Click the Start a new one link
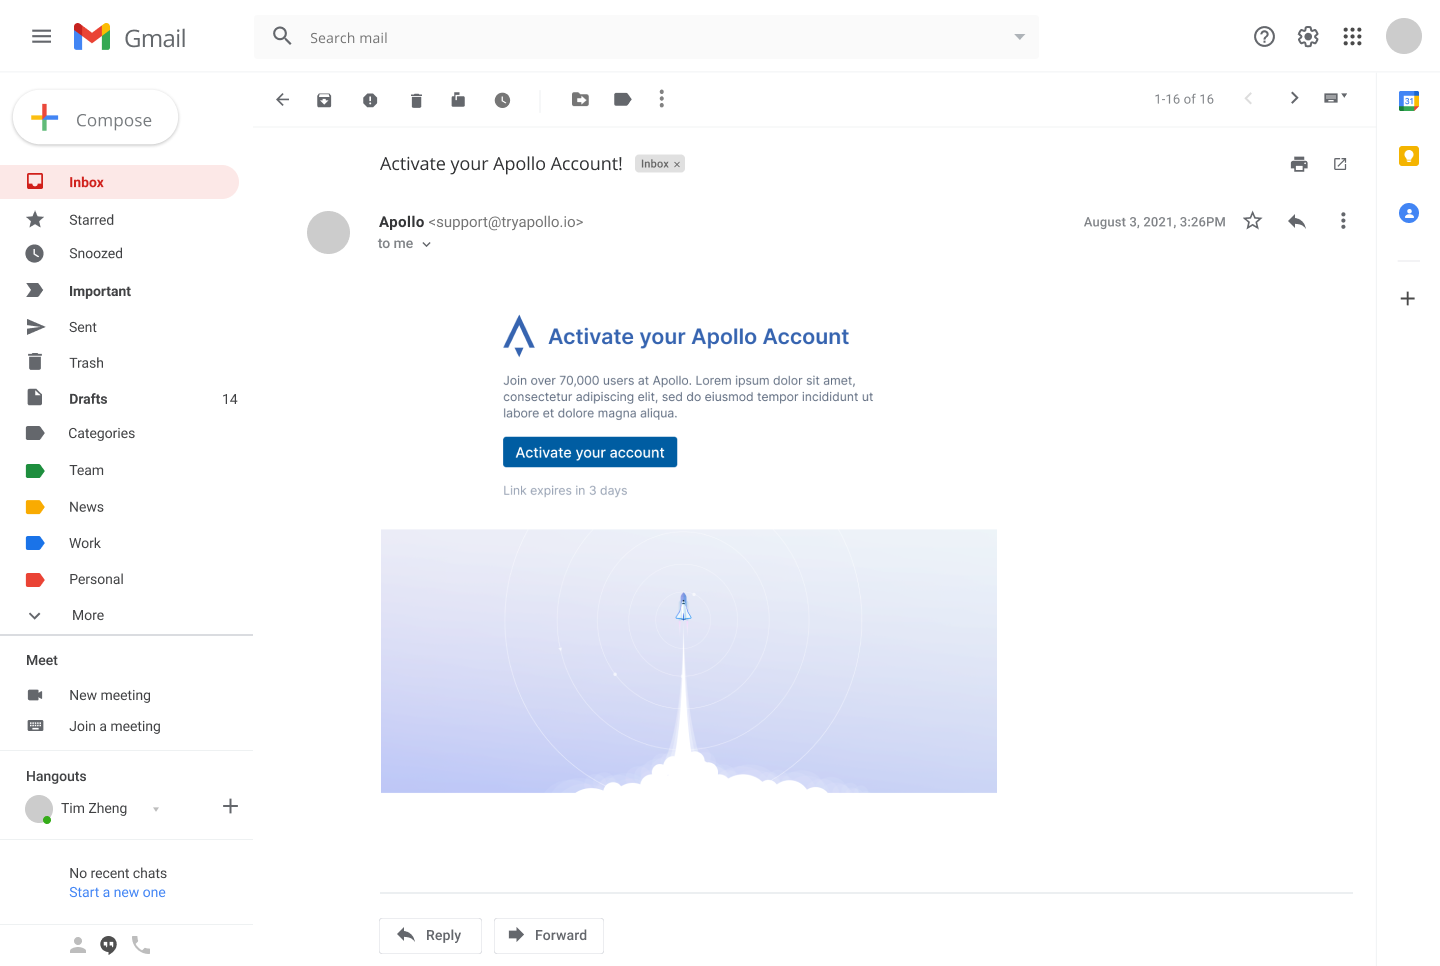1440x966 pixels. (x=117, y=892)
